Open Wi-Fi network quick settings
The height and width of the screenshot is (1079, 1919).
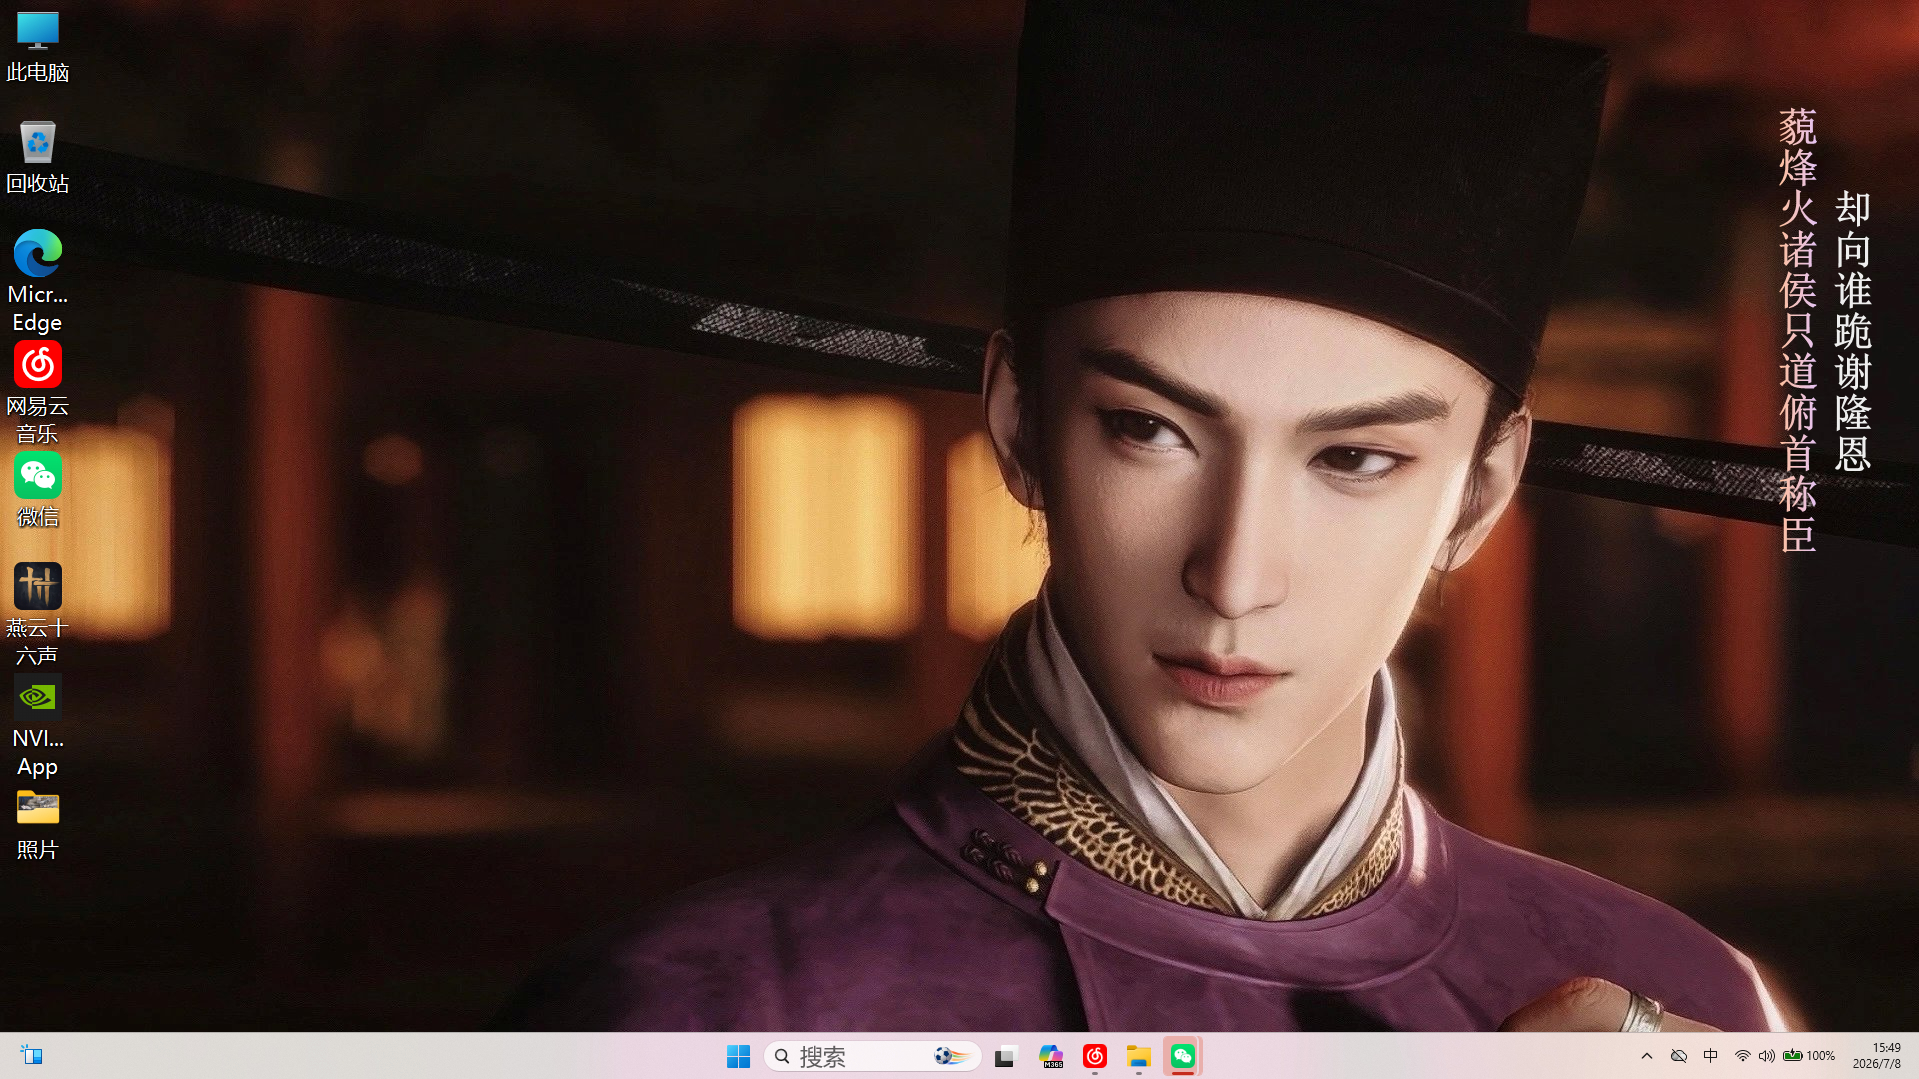(x=1743, y=1056)
